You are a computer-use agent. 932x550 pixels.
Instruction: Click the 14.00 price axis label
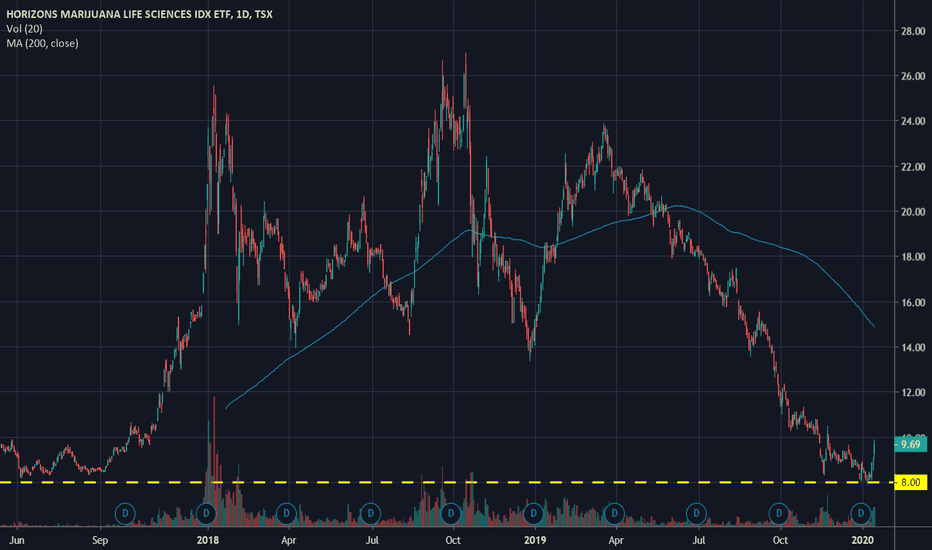pyautogui.click(x=914, y=347)
